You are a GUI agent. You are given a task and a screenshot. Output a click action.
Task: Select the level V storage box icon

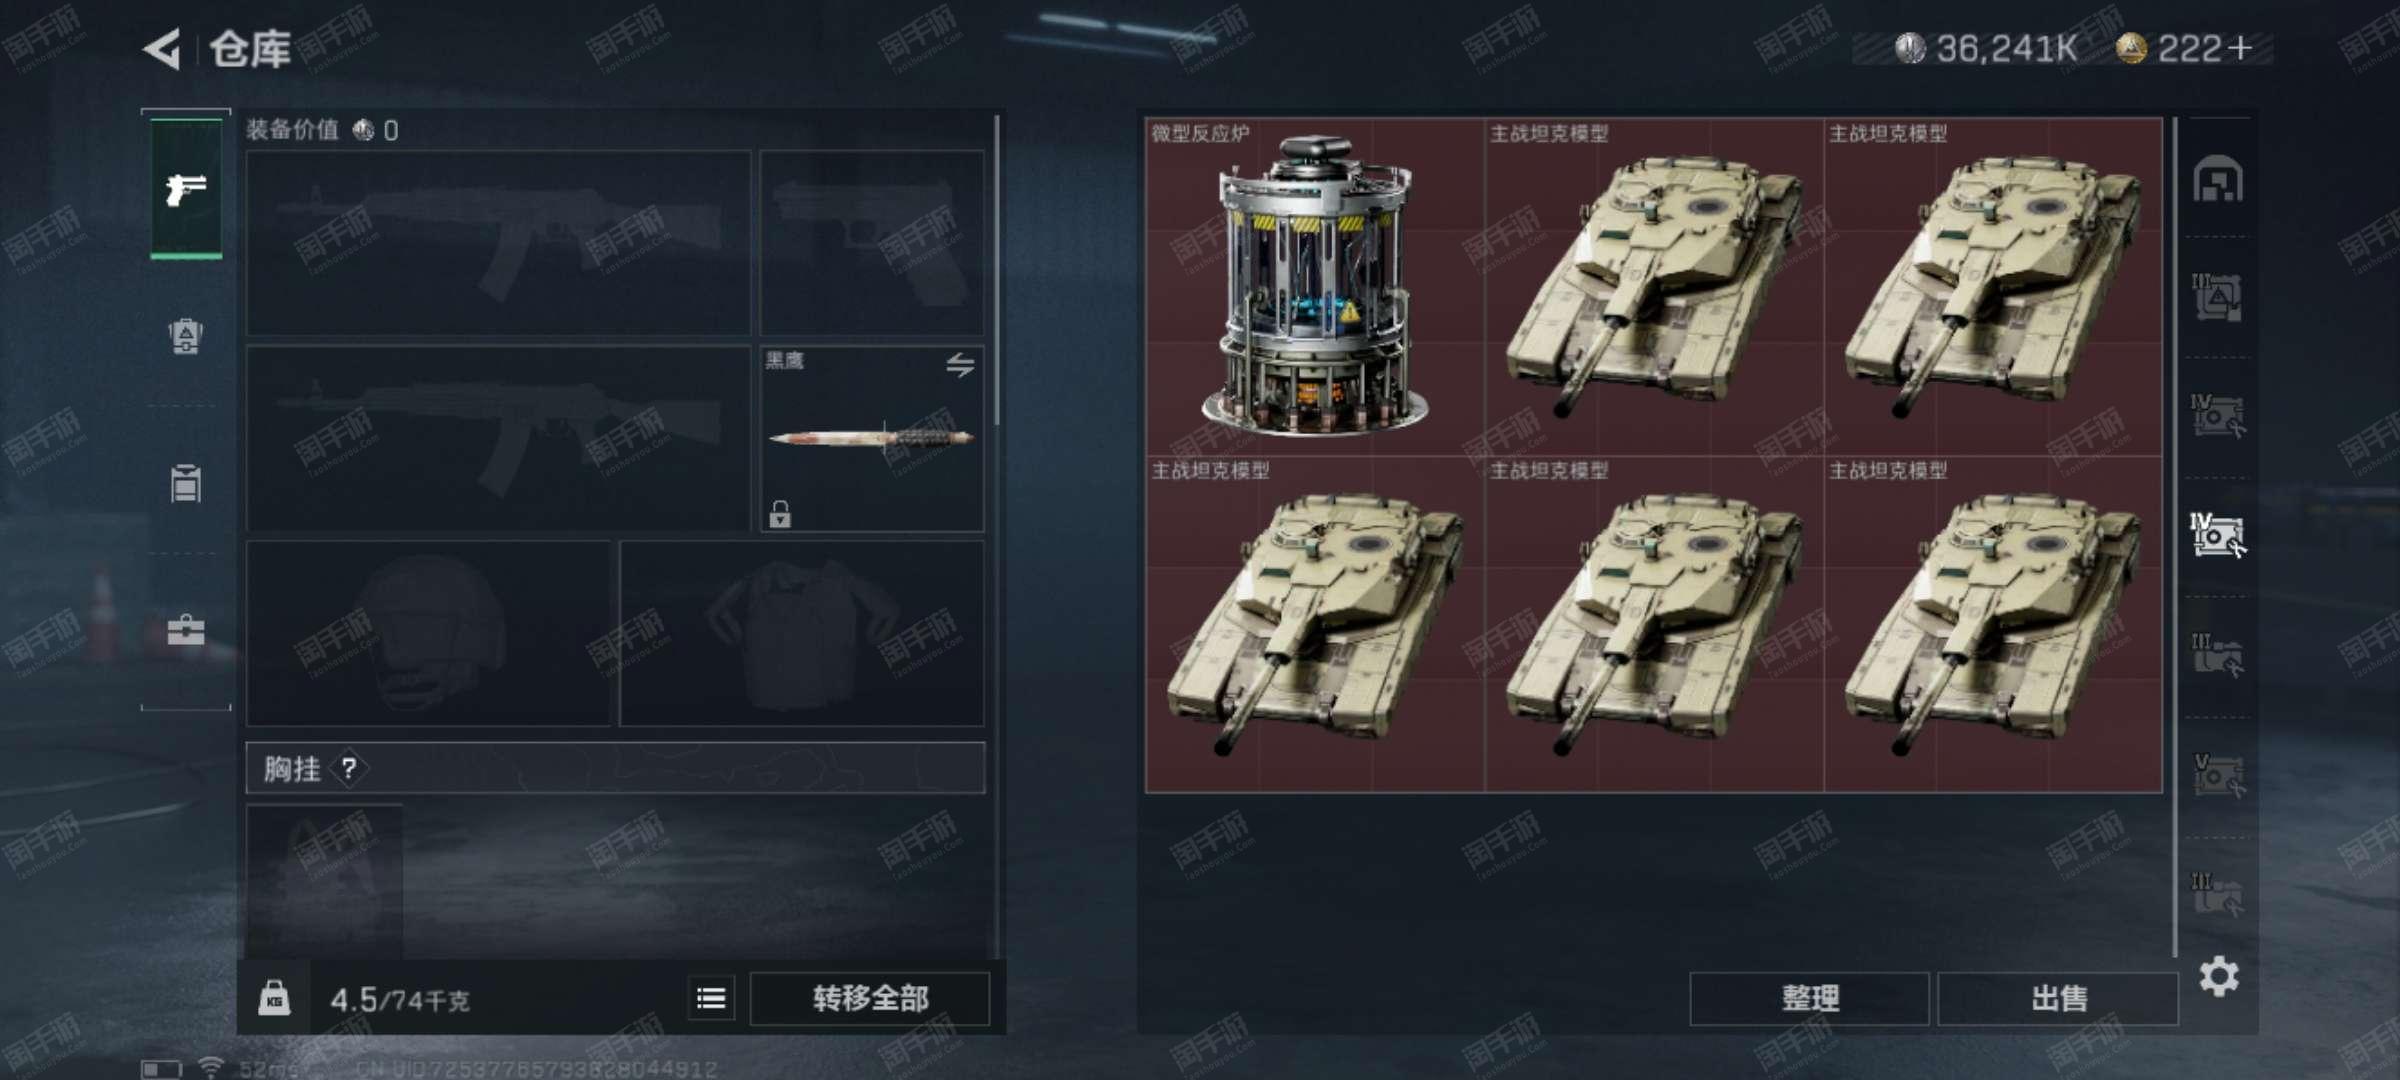pyautogui.click(x=2217, y=775)
